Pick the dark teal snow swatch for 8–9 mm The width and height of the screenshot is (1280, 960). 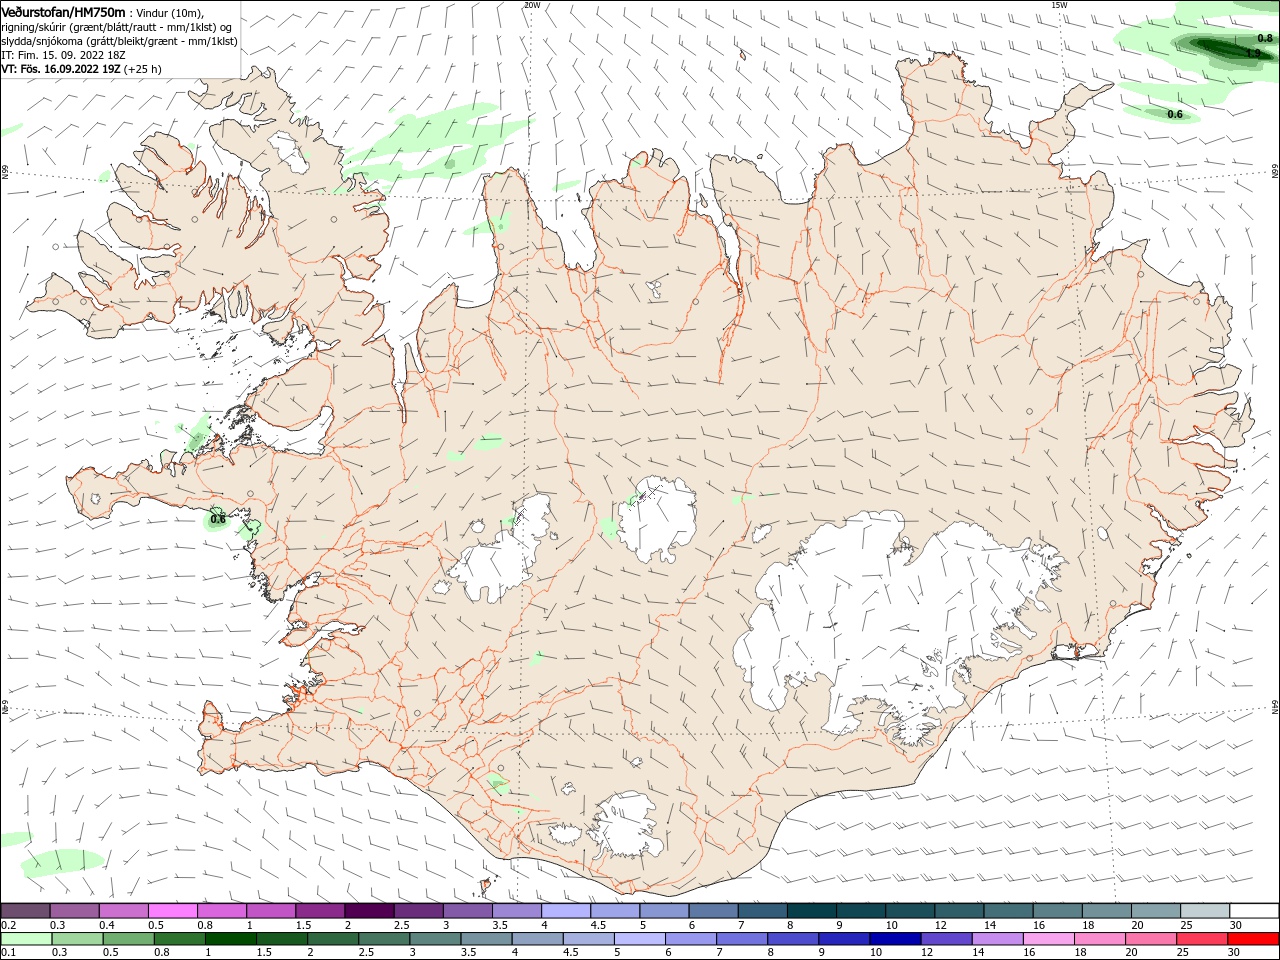tap(812, 910)
